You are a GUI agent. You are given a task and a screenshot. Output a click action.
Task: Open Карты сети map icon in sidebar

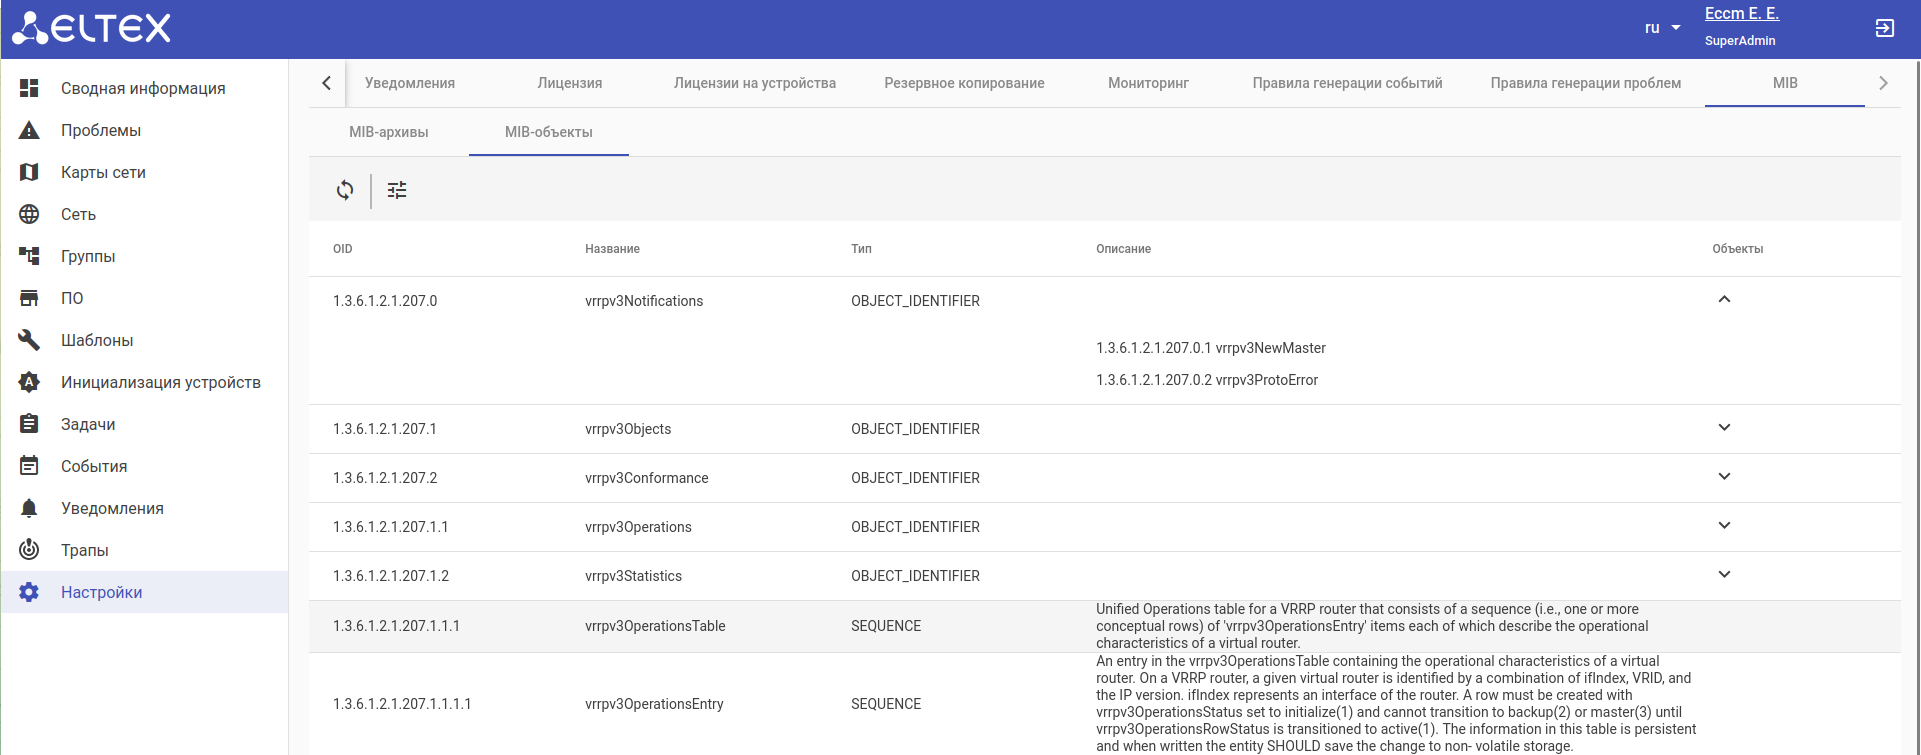point(29,173)
